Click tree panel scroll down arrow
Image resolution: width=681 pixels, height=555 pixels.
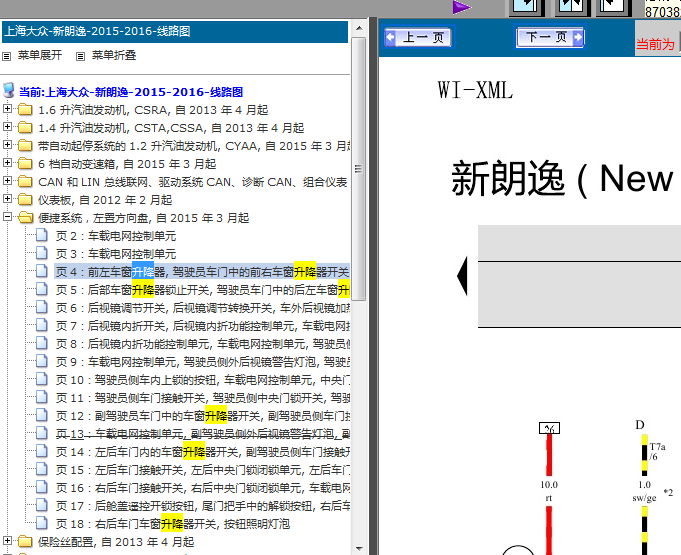coord(359,548)
